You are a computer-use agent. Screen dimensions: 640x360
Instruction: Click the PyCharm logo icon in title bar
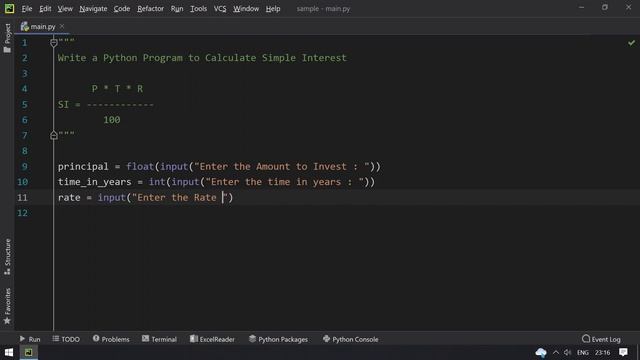9,9
